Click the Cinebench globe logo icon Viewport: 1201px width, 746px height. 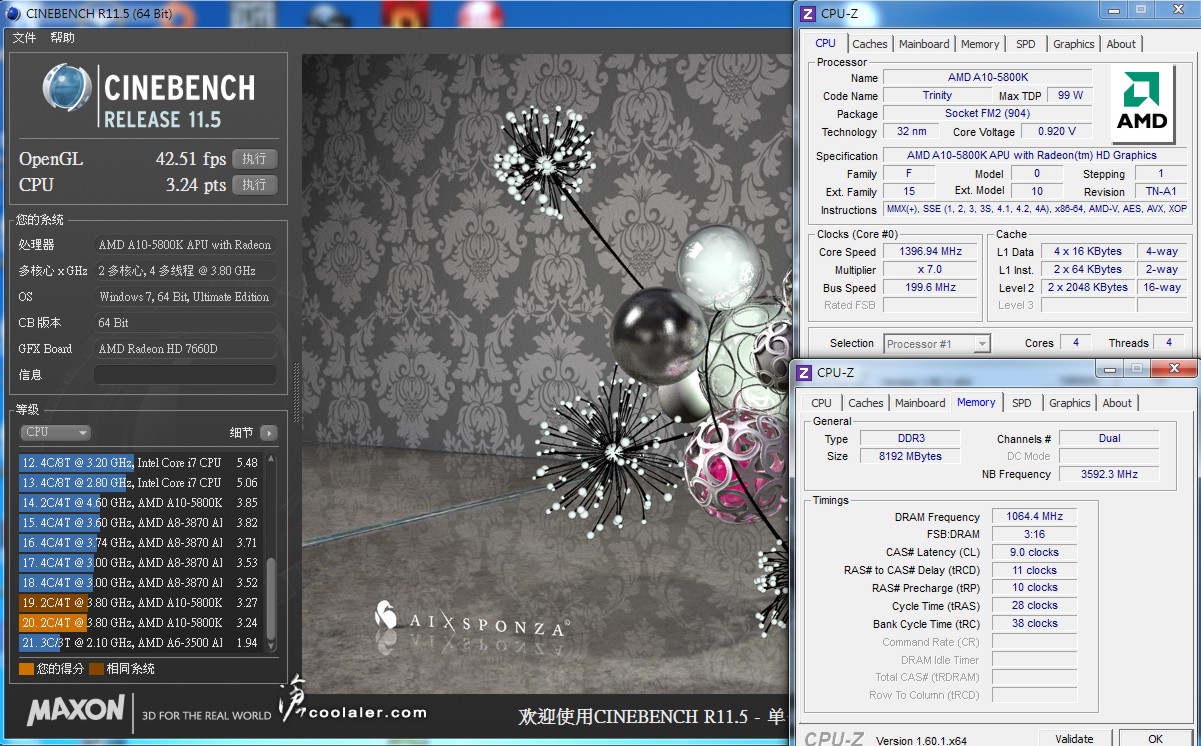(67, 88)
